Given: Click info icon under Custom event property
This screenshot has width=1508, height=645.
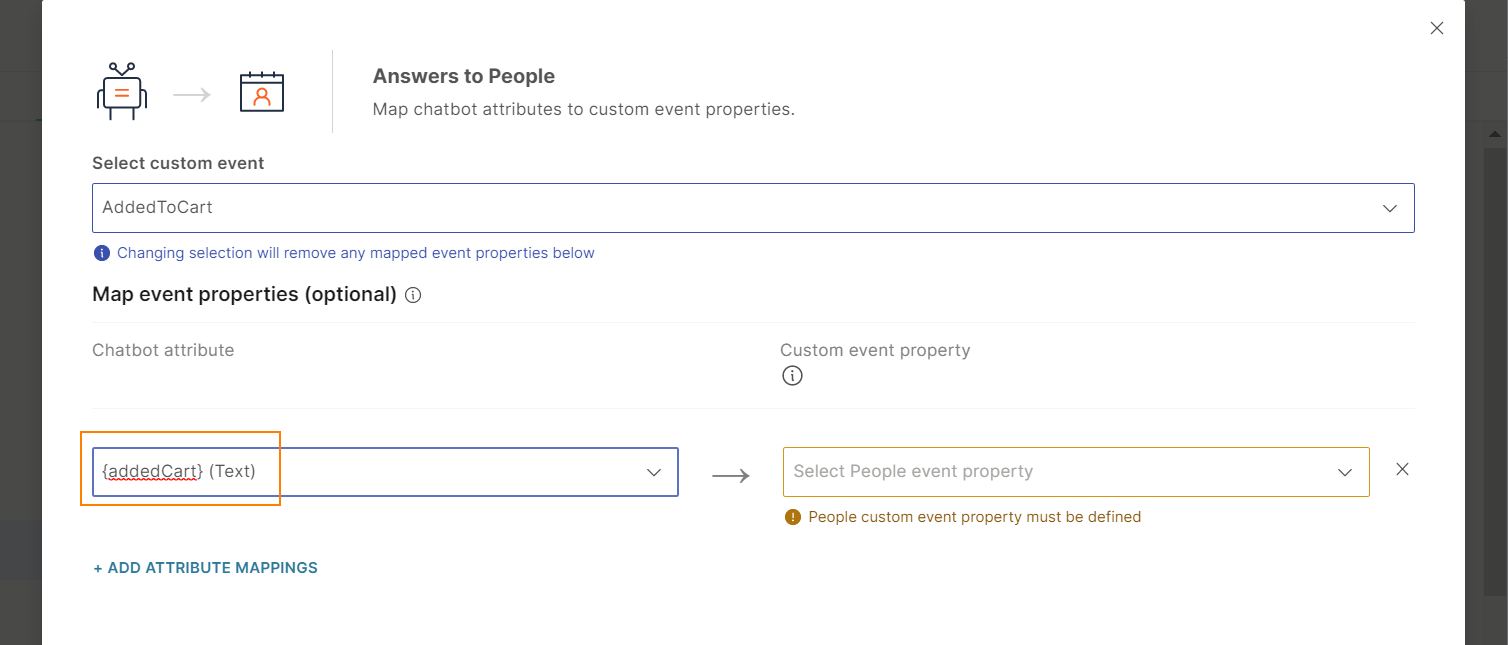Looking at the screenshot, I should pos(792,376).
